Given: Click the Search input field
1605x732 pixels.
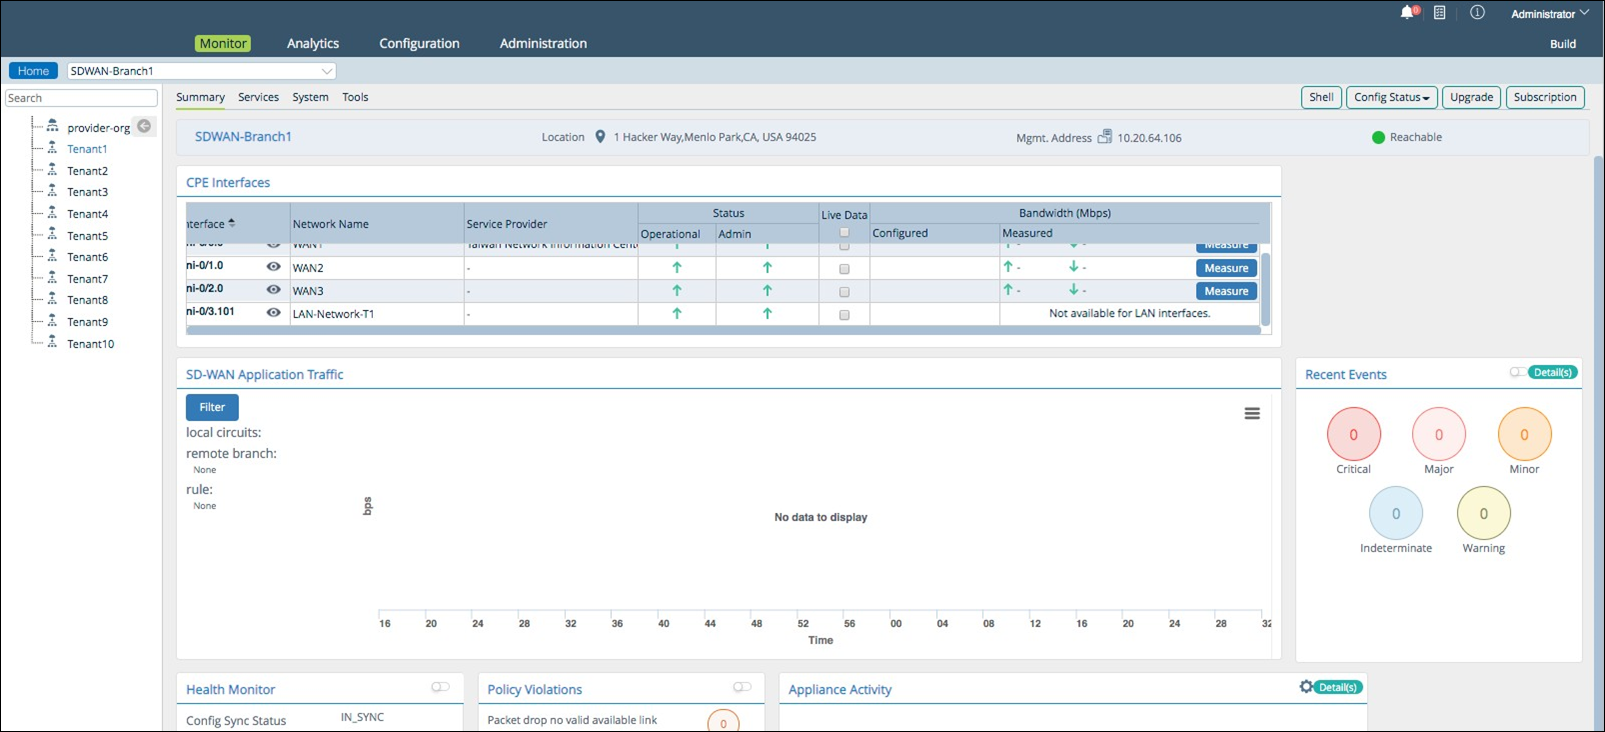Looking at the screenshot, I should tap(81, 98).
